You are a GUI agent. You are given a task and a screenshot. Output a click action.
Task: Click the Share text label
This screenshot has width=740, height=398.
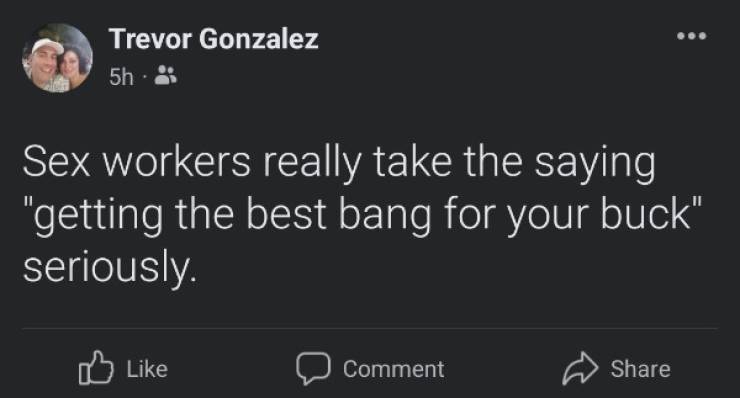(x=640, y=369)
